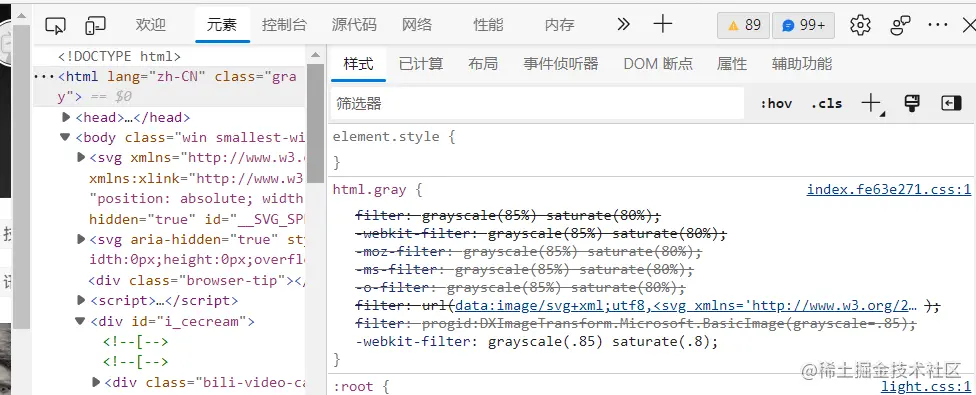976x395 pixels.
Task: Toggle device emulation icon
Action: (x=95, y=25)
